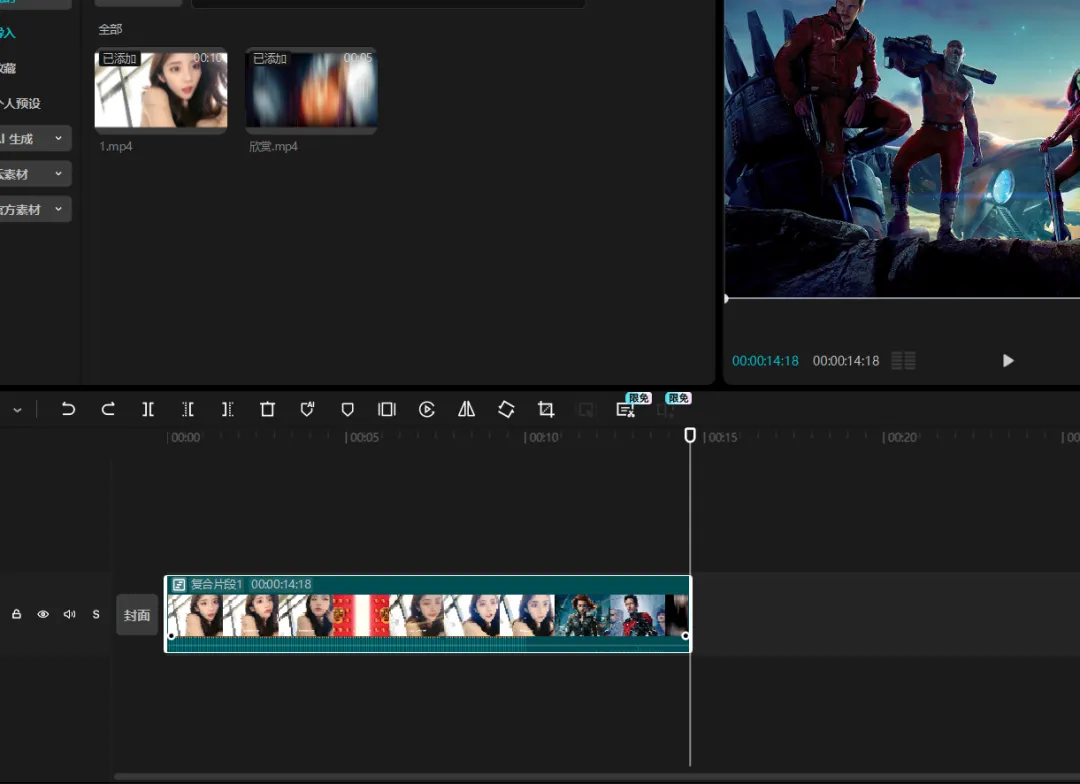Click the preview progress bar start handle
Image resolution: width=1080 pixels, height=784 pixels.
727,298
